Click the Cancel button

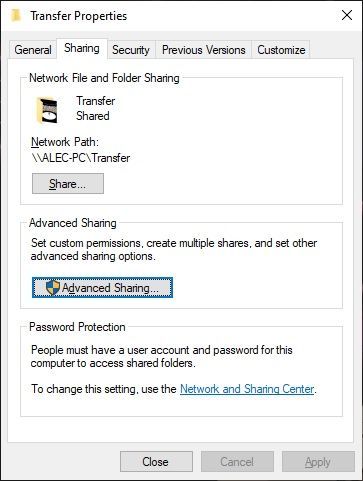(x=237, y=462)
